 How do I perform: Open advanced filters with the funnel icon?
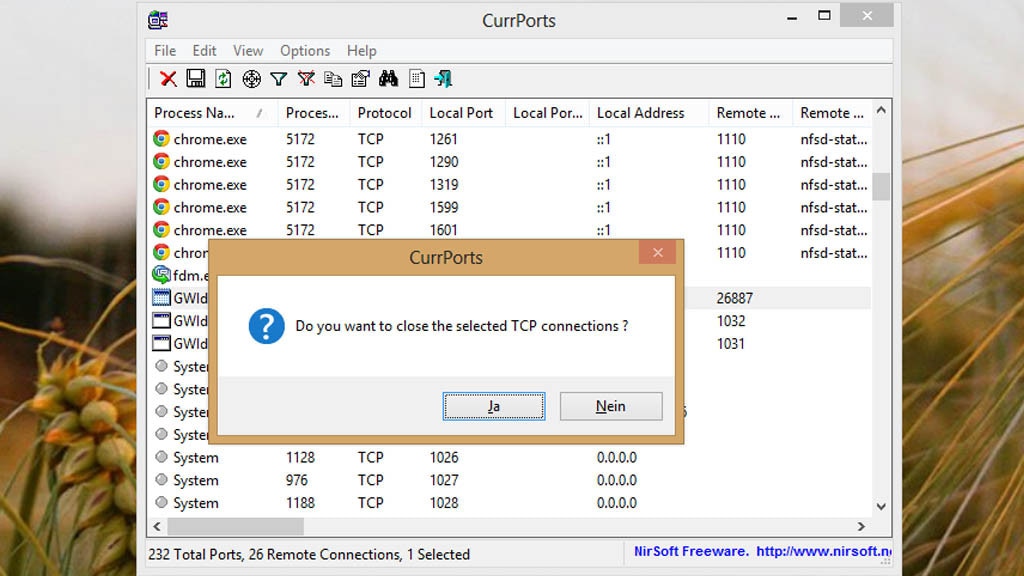(x=279, y=80)
